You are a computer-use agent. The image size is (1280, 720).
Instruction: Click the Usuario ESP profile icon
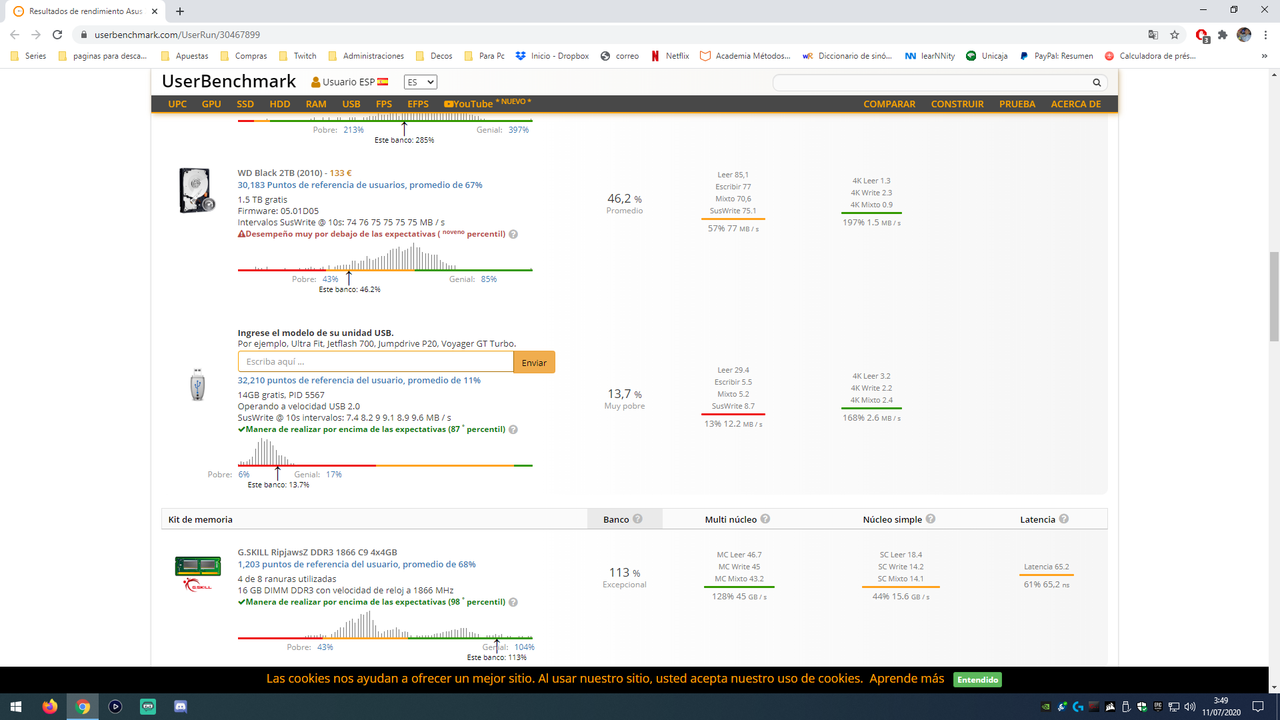point(316,82)
